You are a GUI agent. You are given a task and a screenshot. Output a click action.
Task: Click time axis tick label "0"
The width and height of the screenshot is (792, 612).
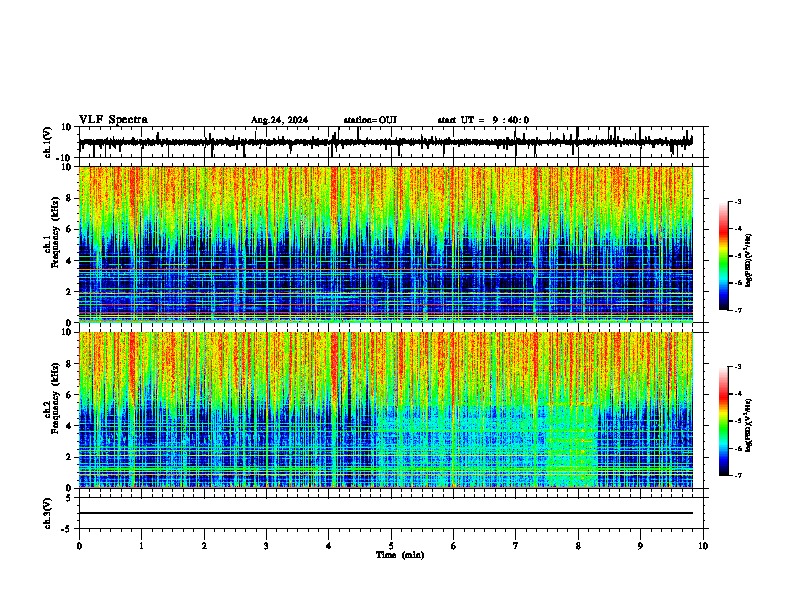click(79, 546)
